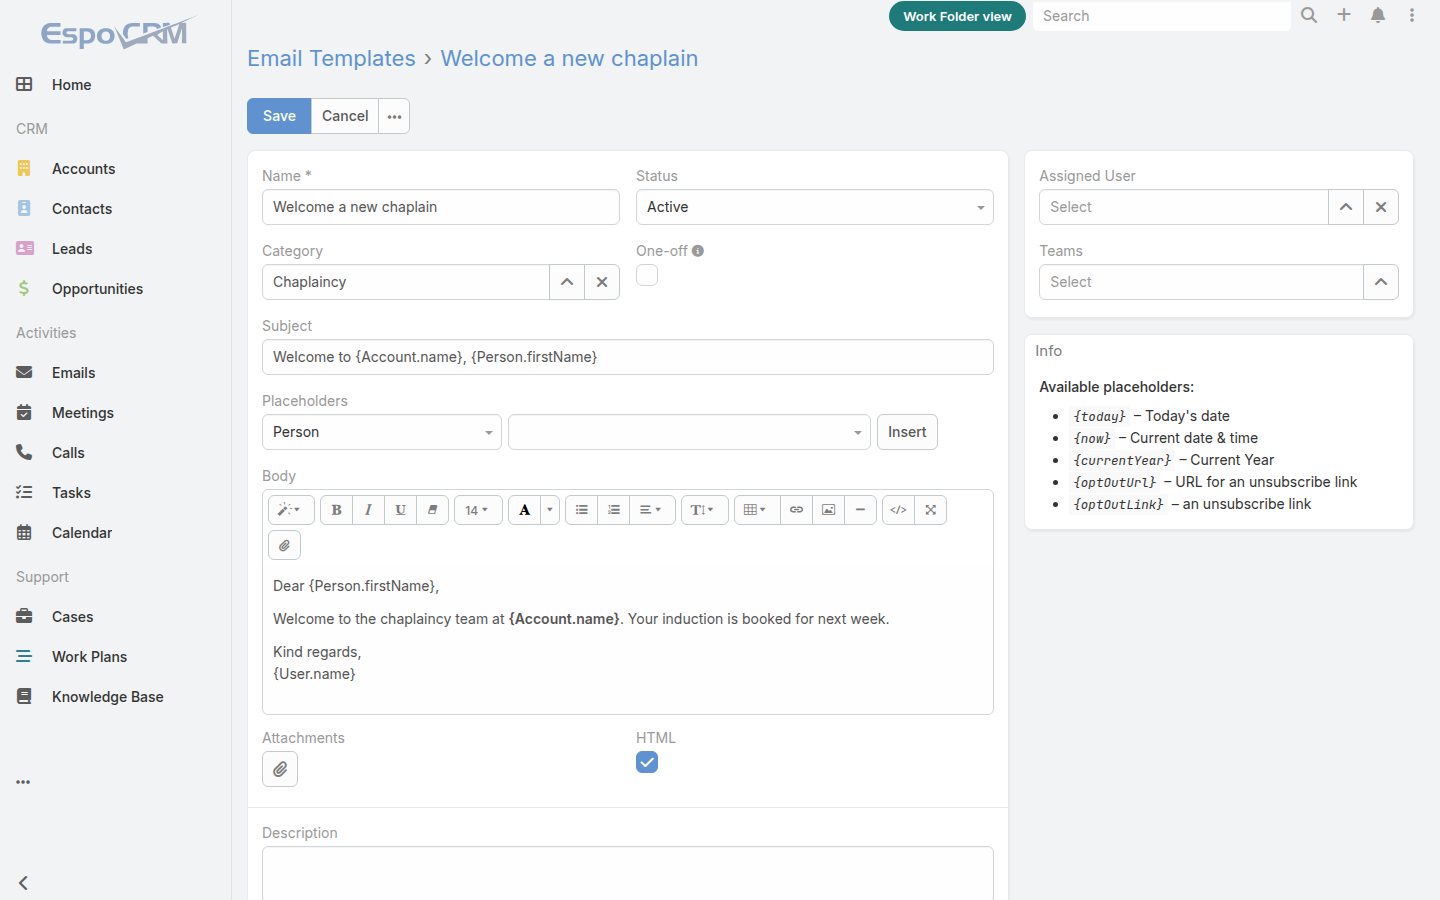Image resolution: width=1440 pixels, height=900 pixels.
Task: Insert an unordered bullet list
Action: click(x=581, y=510)
